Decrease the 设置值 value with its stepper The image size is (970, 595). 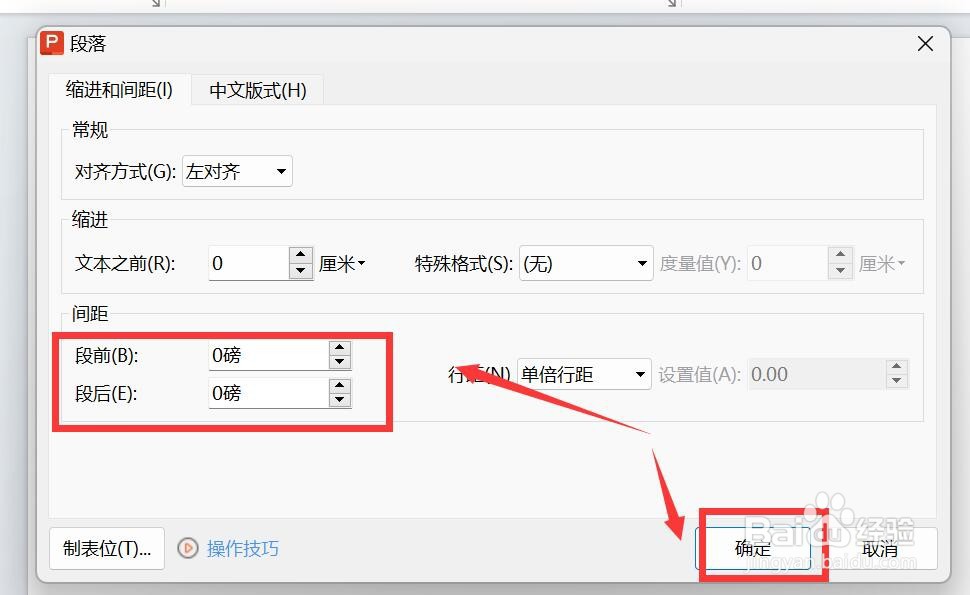(897, 380)
